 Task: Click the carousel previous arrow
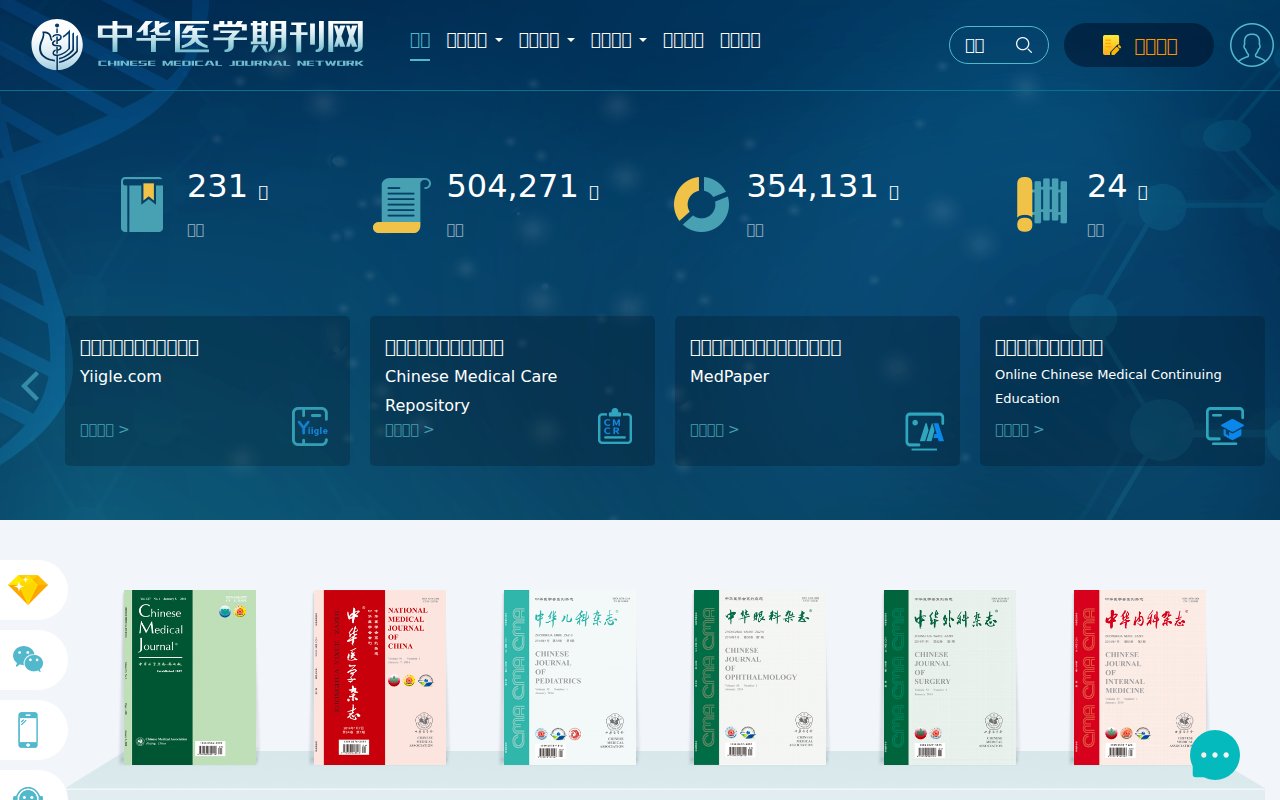30,386
